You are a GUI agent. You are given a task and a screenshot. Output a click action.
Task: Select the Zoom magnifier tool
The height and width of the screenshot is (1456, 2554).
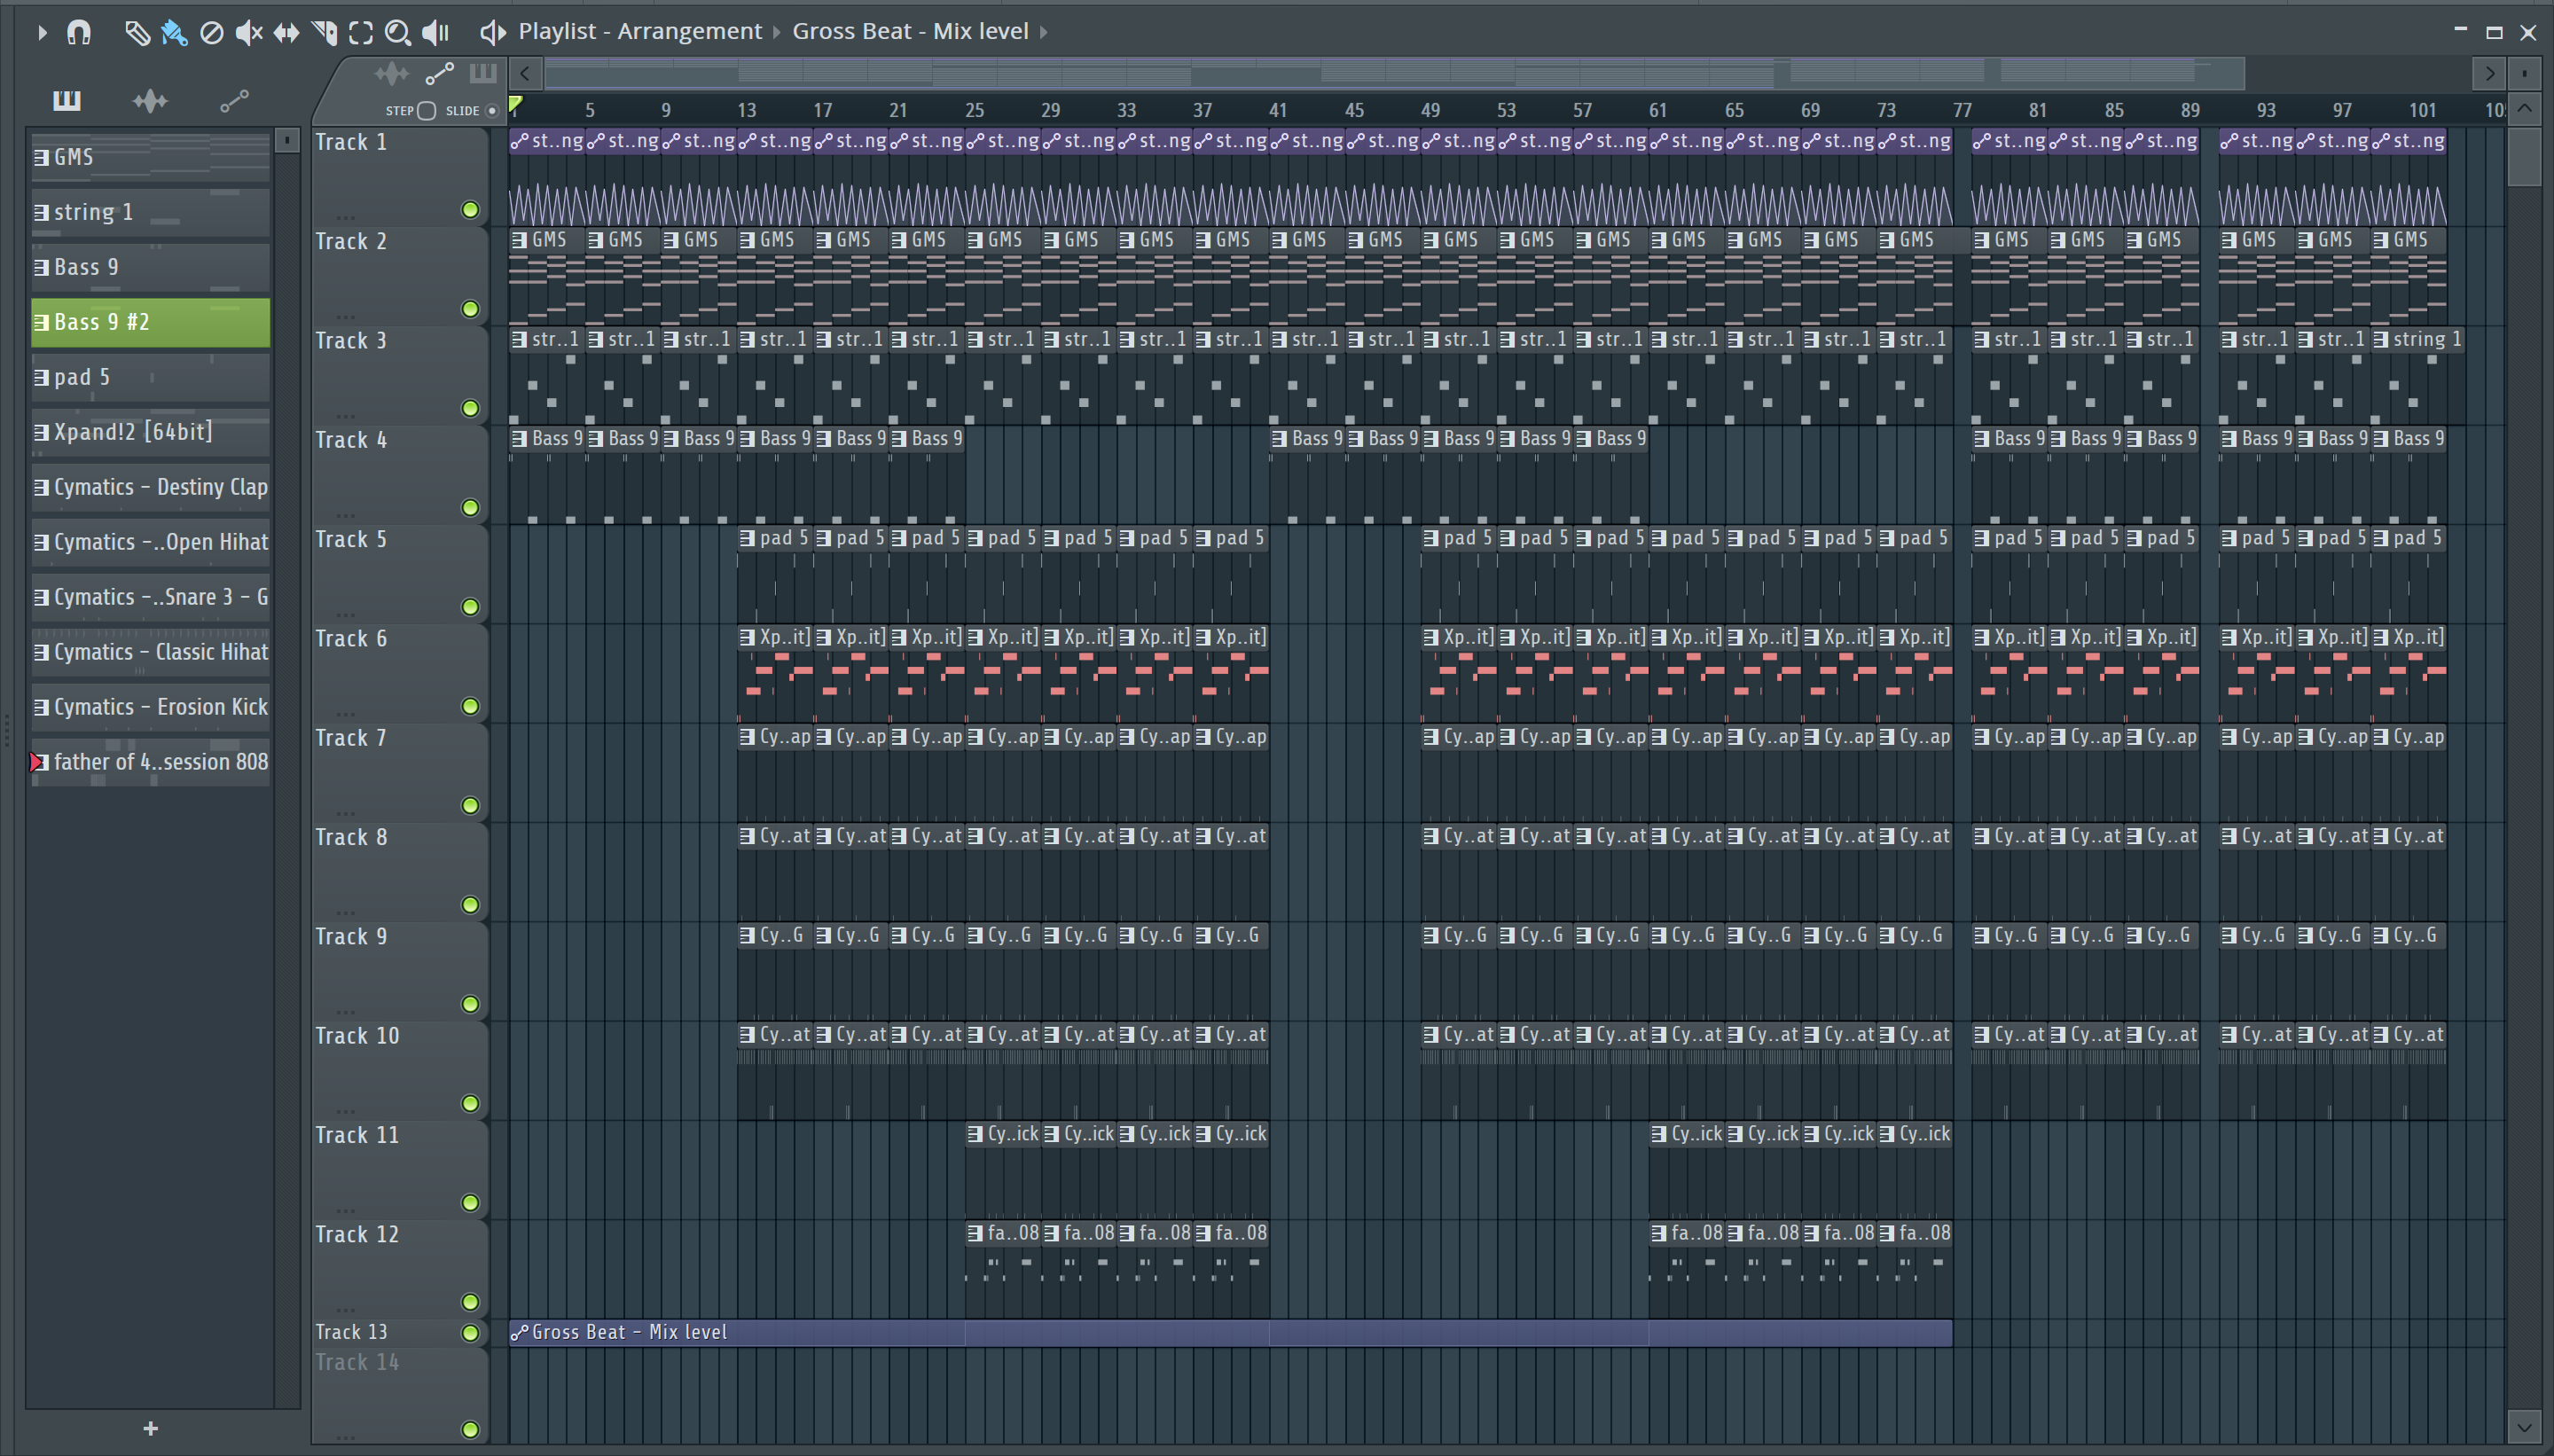click(398, 32)
